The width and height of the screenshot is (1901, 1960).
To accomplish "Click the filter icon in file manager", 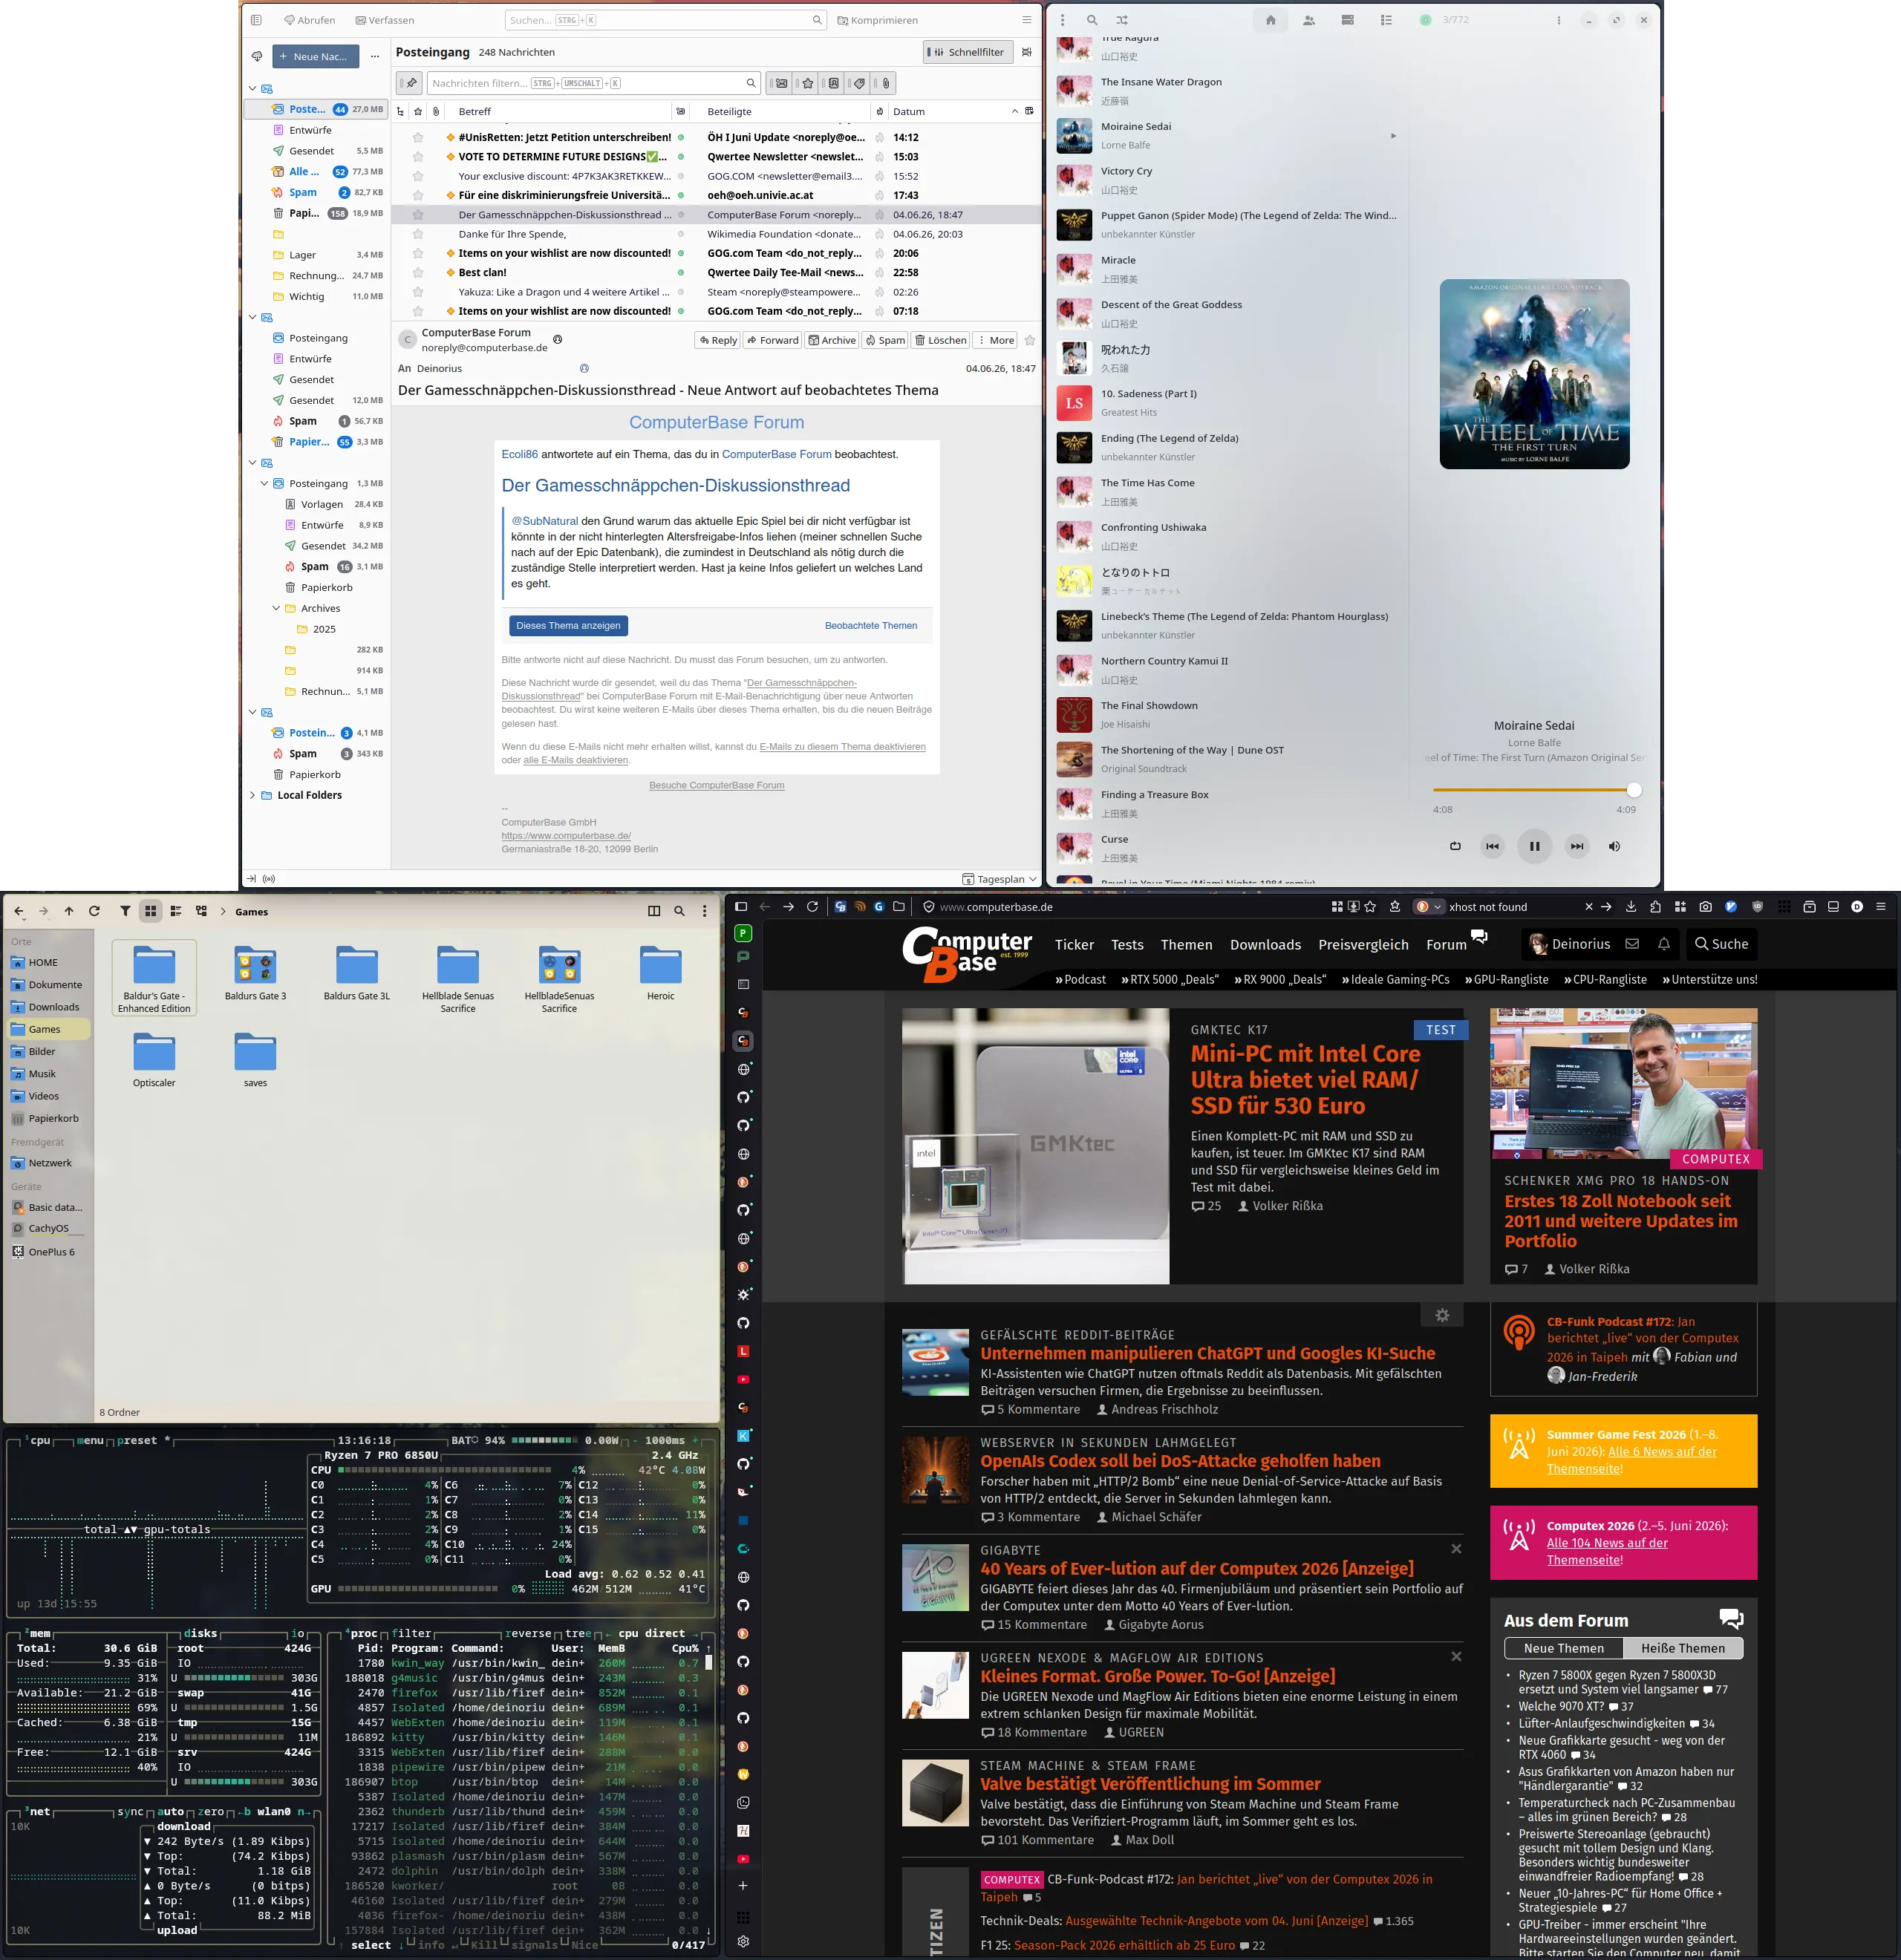I will [x=125, y=911].
